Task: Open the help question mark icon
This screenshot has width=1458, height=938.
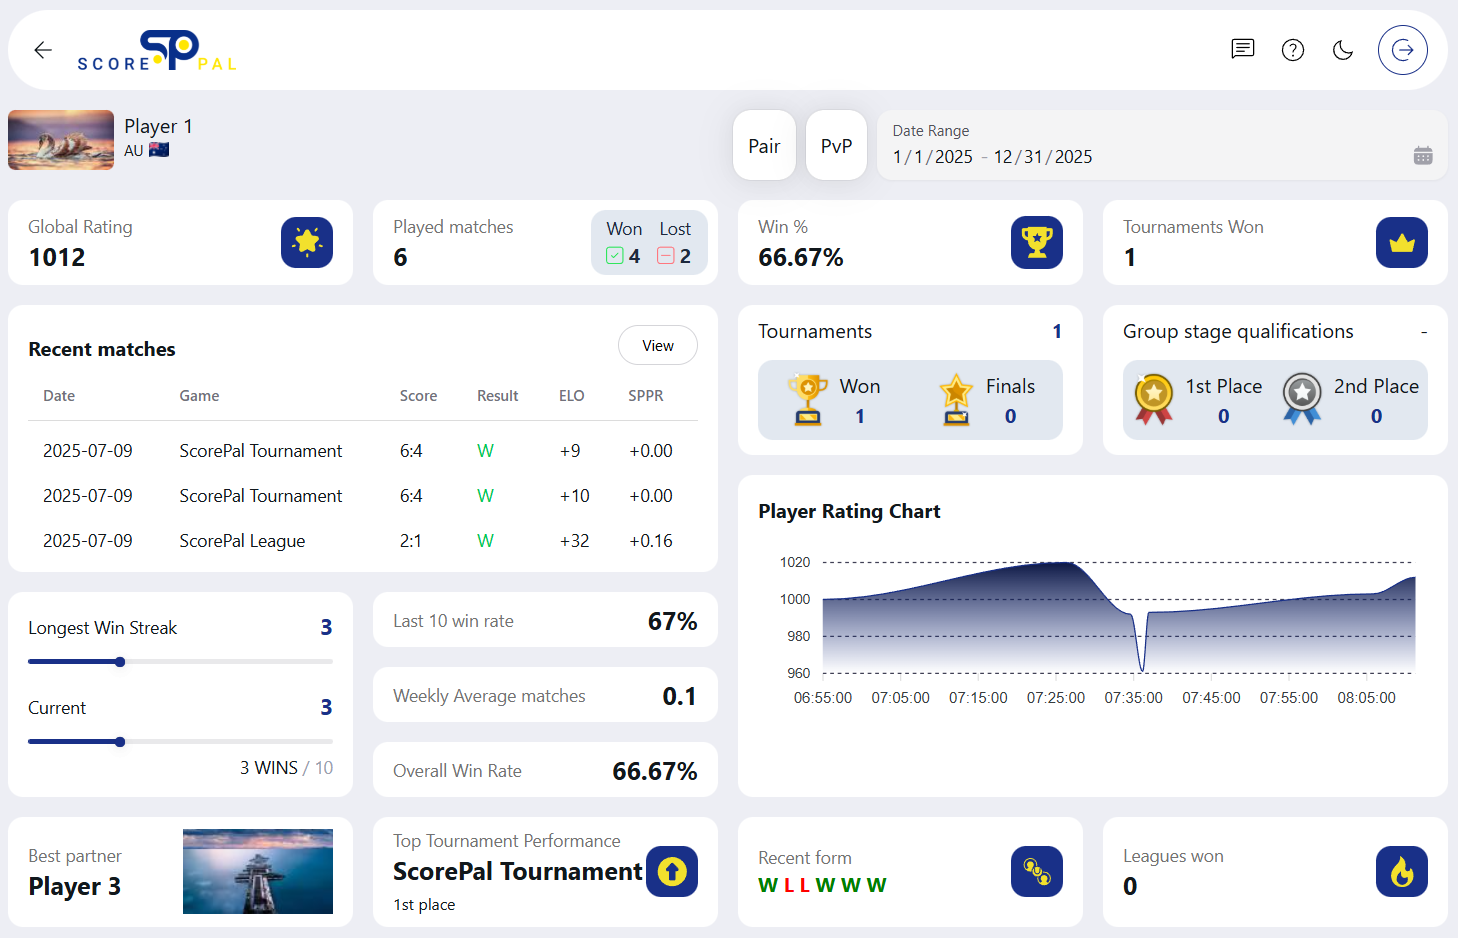Action: (1292, 50)
